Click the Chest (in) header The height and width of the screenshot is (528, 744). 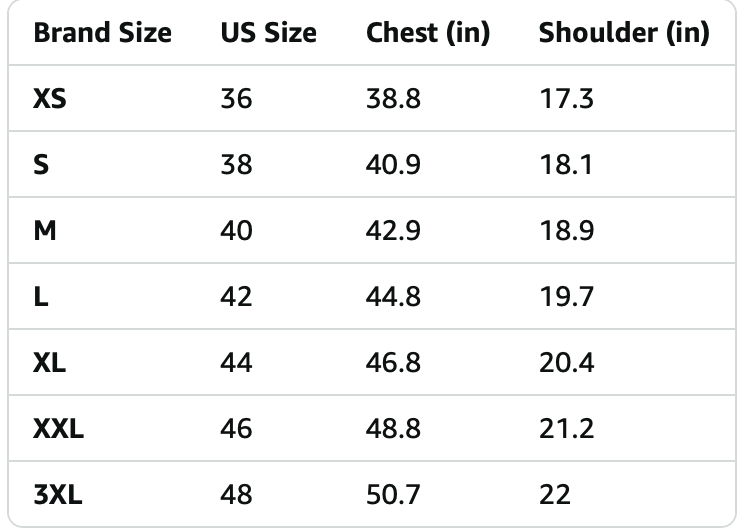(428, 33)
